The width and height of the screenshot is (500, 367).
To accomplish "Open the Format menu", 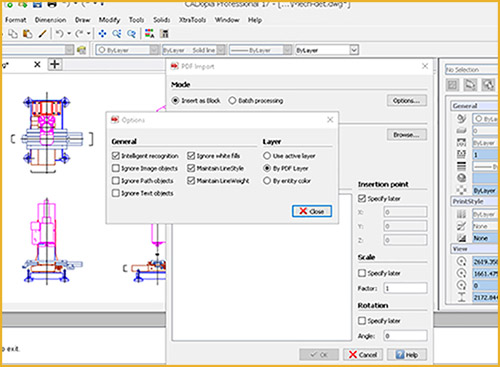I will [15, 20].
